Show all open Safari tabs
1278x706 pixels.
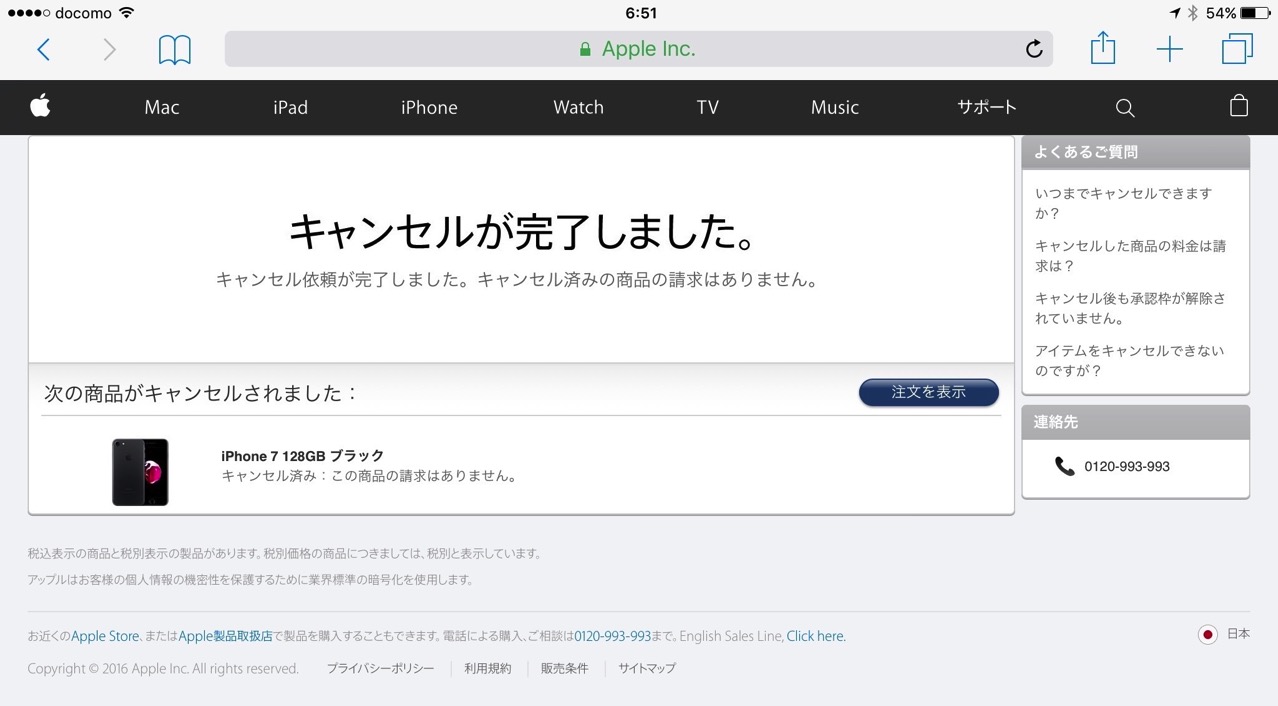(1237, 49)
